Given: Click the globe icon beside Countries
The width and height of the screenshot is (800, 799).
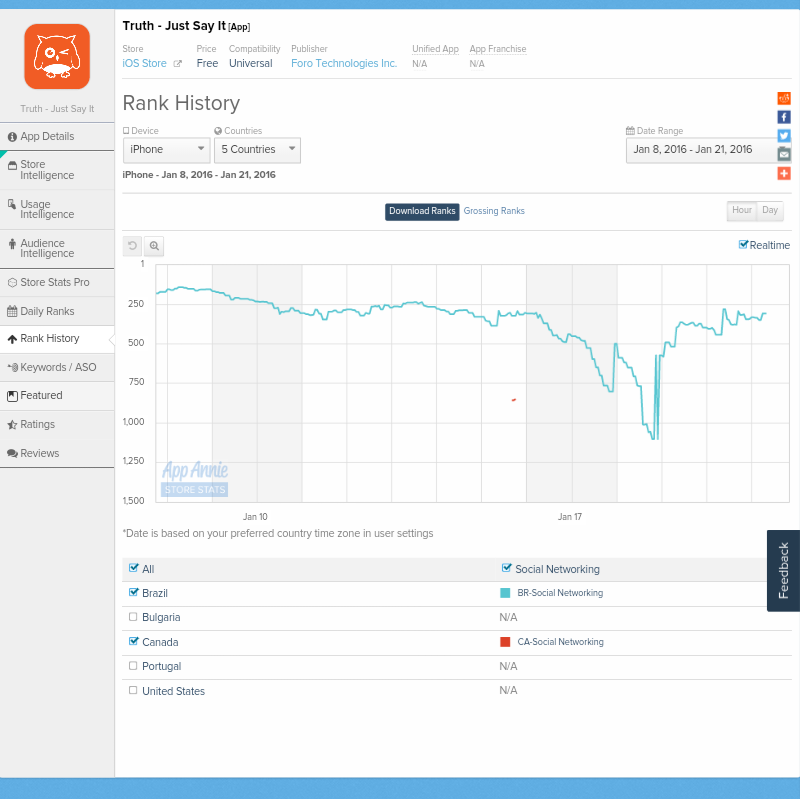Looking at the screenshot, I should click(x=218, y=131).
